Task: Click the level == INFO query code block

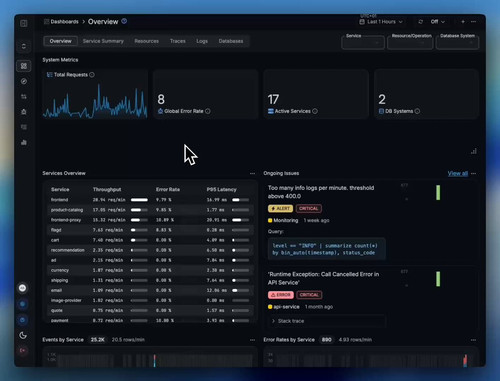Action: [327, 249]
